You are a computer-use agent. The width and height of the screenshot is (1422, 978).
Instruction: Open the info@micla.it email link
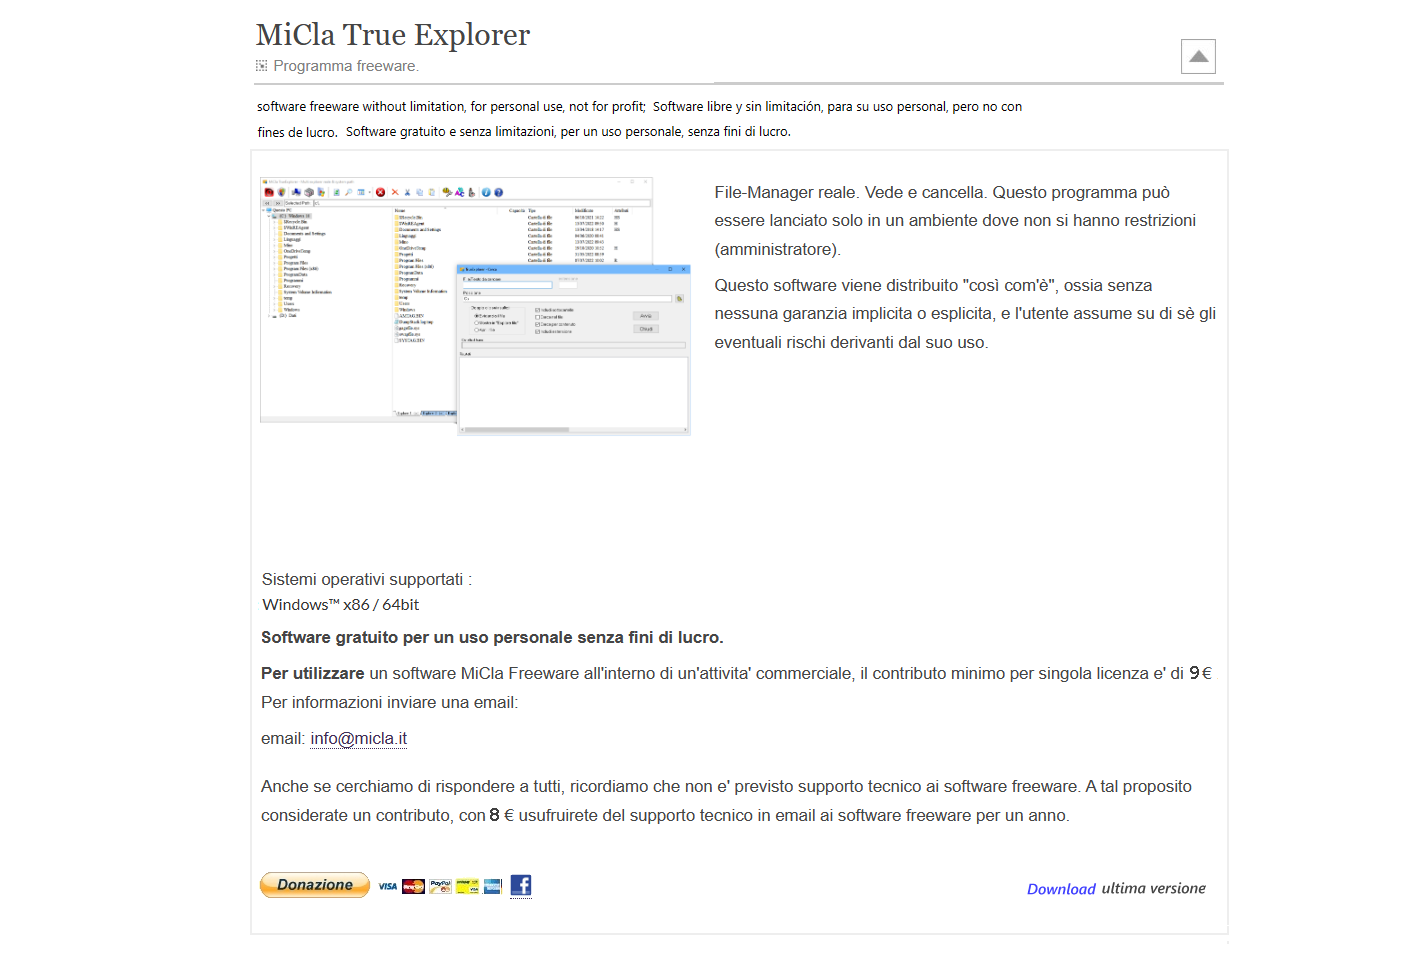tap(358, 739)
